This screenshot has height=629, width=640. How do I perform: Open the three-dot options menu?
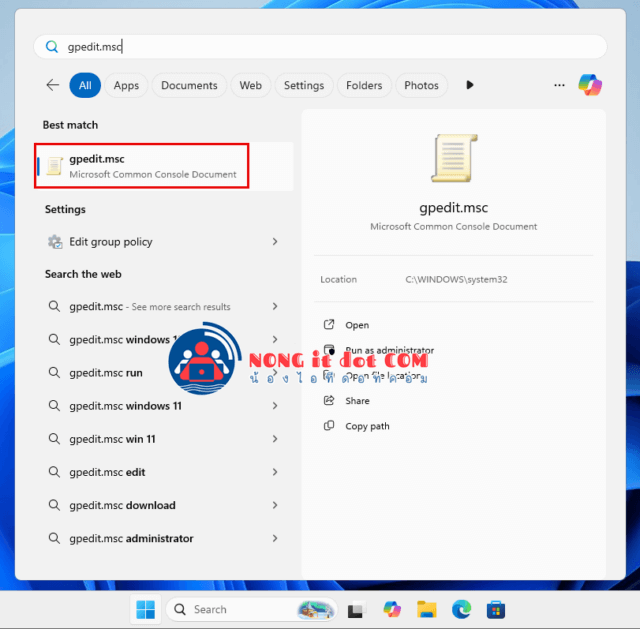pyautogui.click(x=559, y=85)
